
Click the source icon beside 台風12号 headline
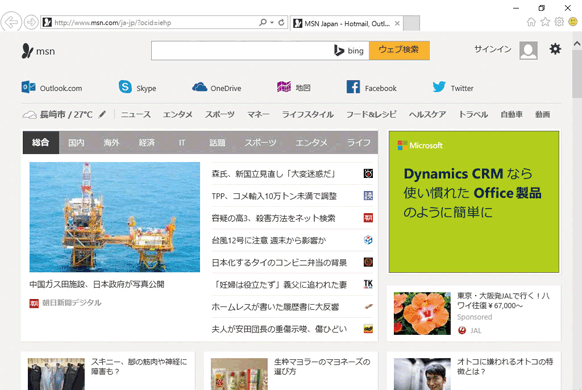coord(368,240)
